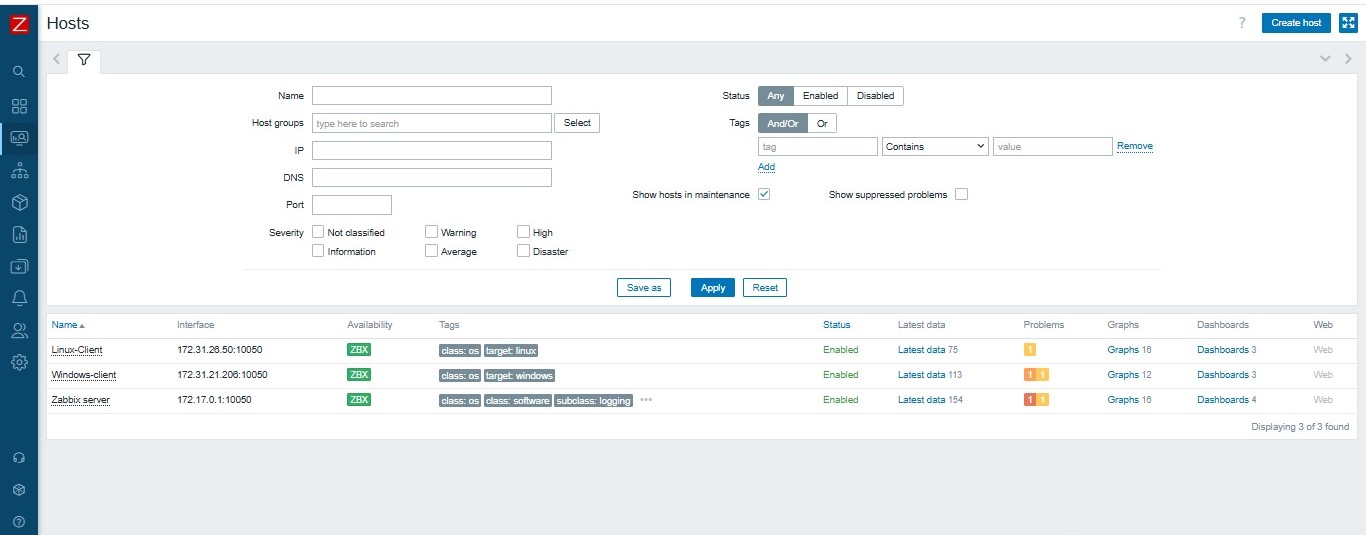Open Latest data for Windows-client
The image size is (1366, 535).
coord(921,375)
